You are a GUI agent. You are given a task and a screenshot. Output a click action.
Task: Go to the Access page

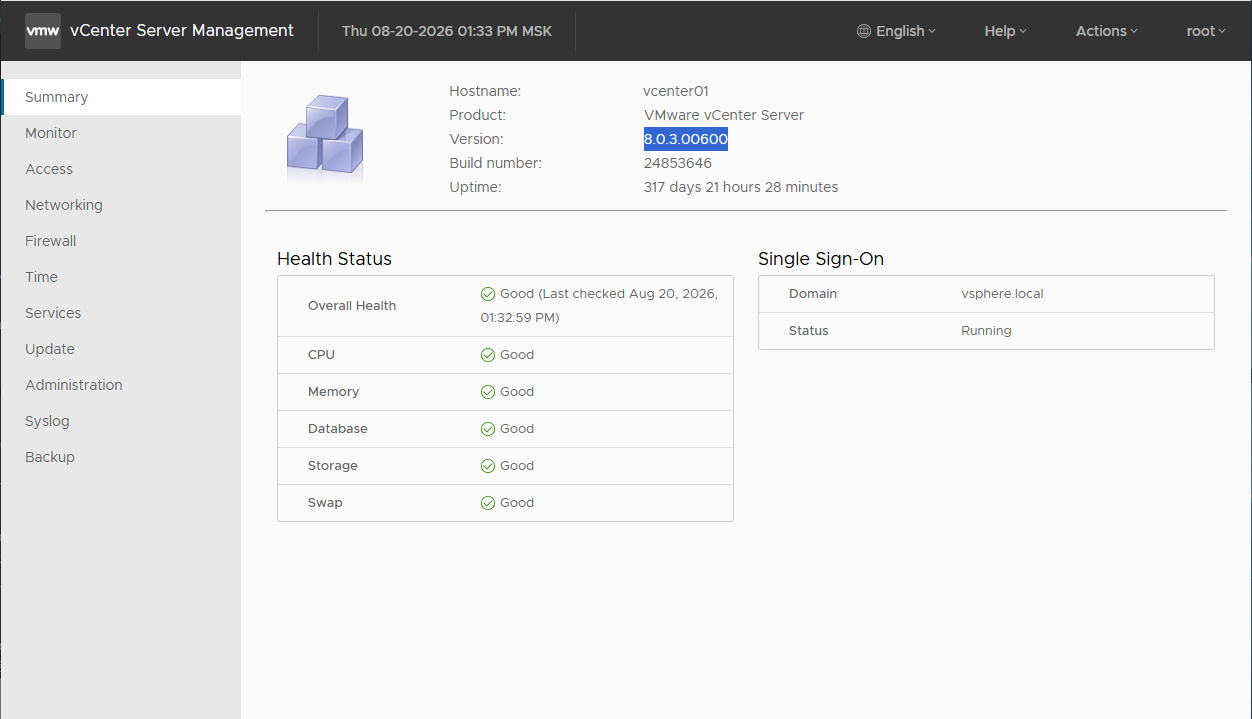pos(121,169)
